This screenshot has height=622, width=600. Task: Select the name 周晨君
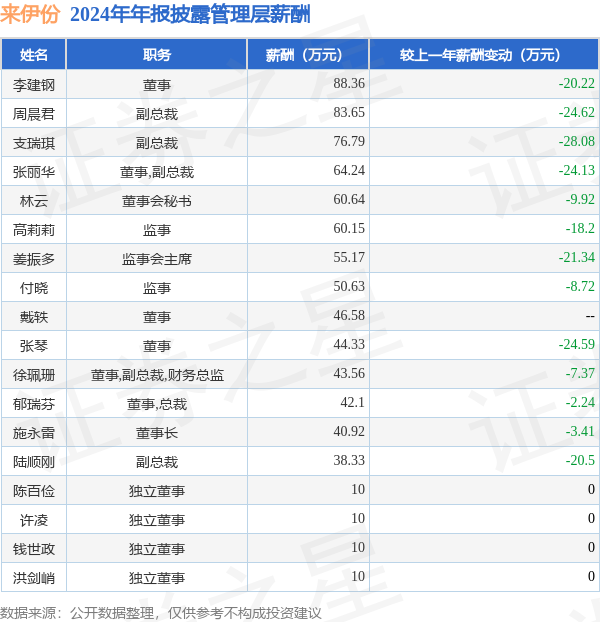(34, 114)
